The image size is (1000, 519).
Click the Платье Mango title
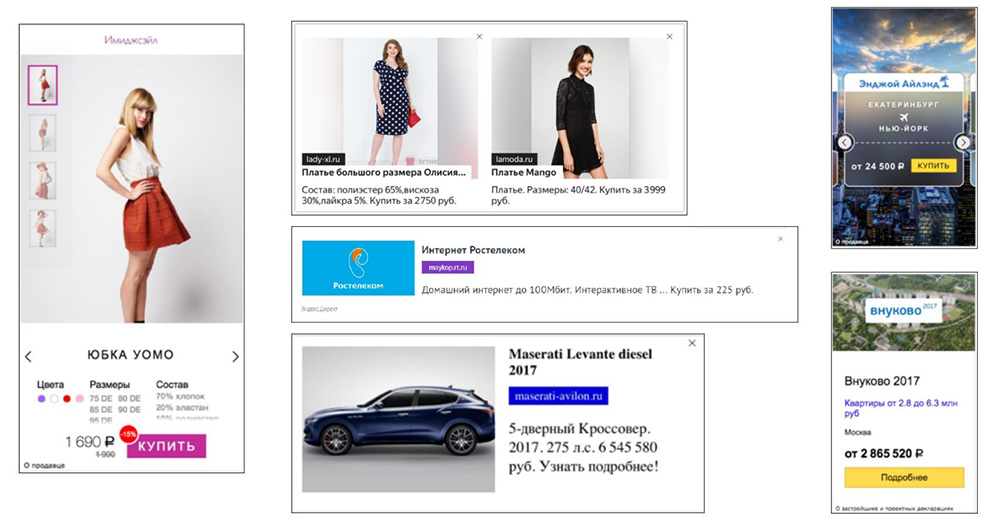[524, 173]
